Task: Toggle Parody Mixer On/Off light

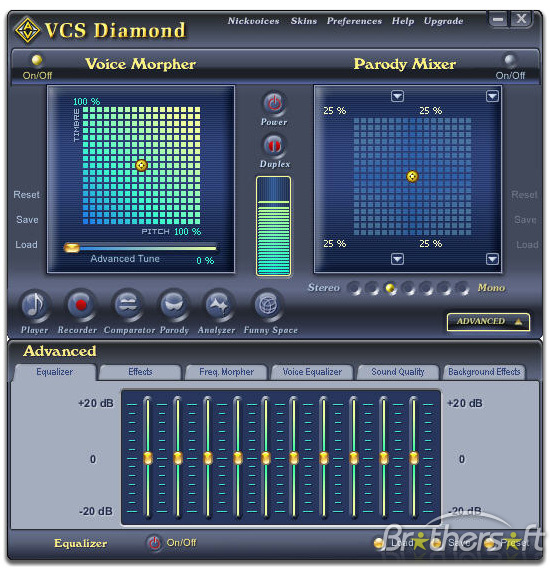Action: (x=510, y=60)
